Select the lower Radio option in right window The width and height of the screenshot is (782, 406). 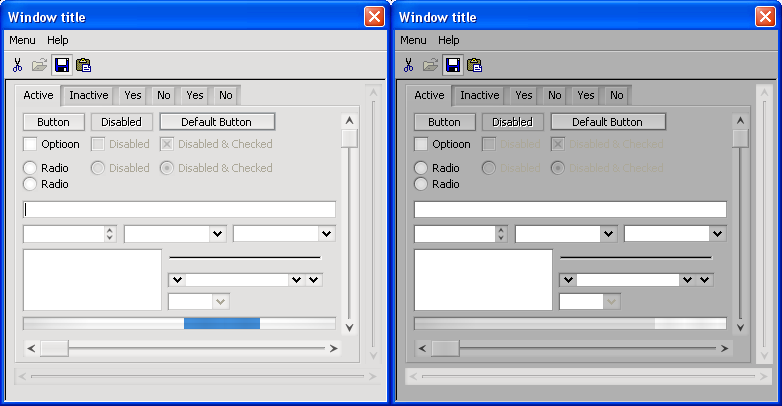(421, 184)
